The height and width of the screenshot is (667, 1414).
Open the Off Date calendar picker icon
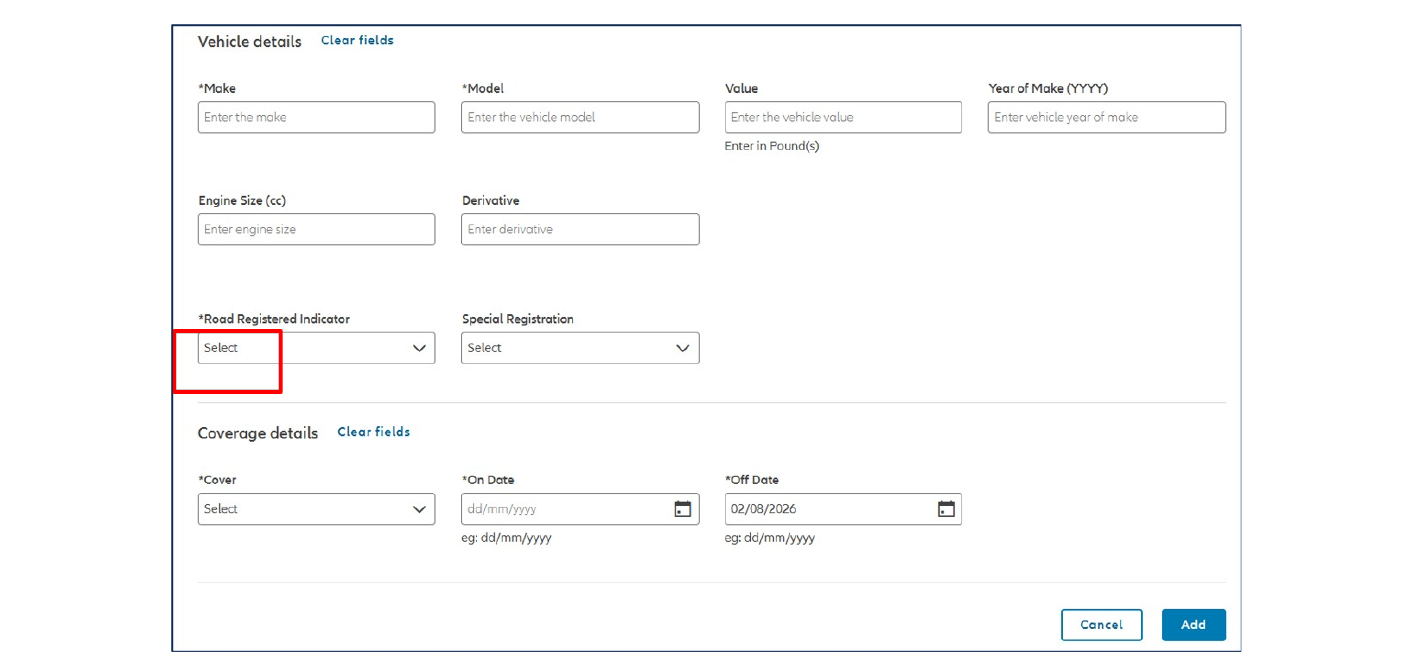[x=946, y=509]
